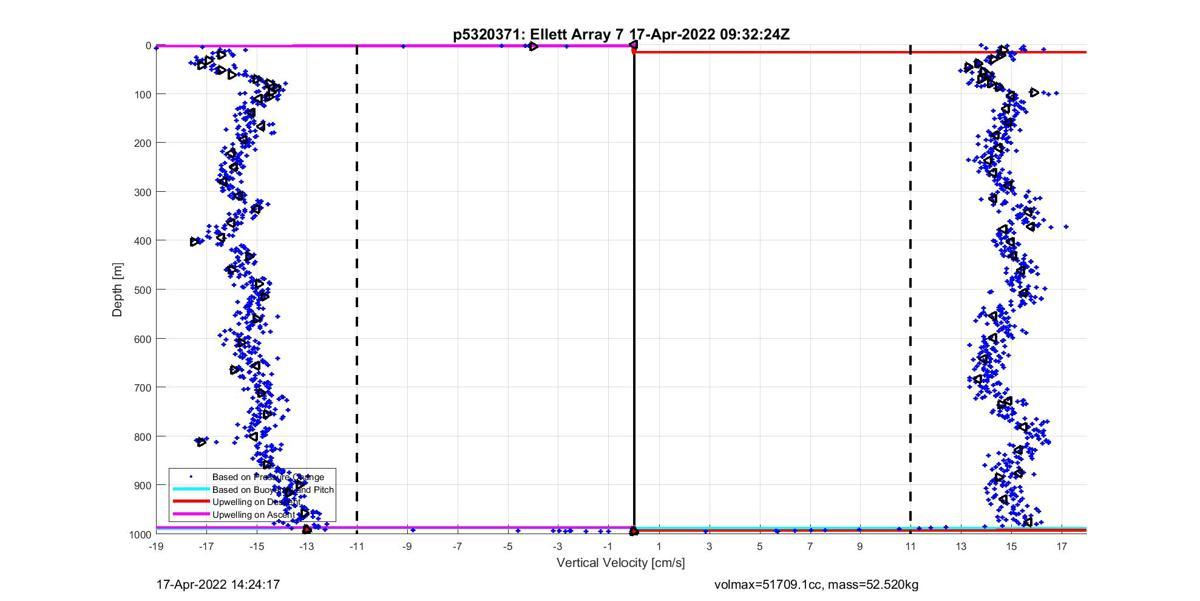Click the x-axis tick label "-9"
1200x601 pixels.
pos(407,547)
